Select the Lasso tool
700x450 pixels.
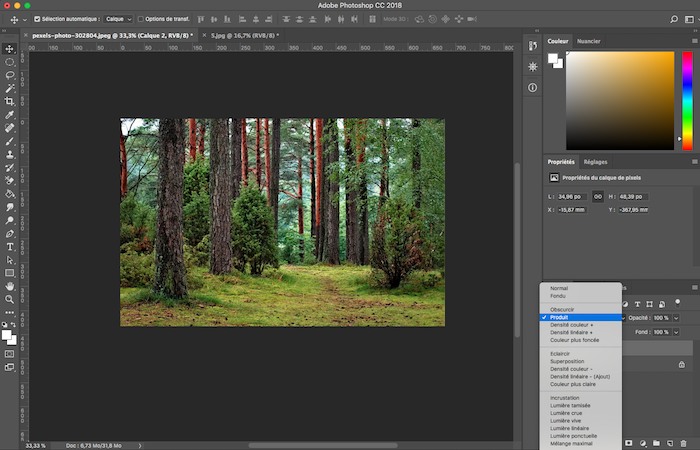coord(9,75)
